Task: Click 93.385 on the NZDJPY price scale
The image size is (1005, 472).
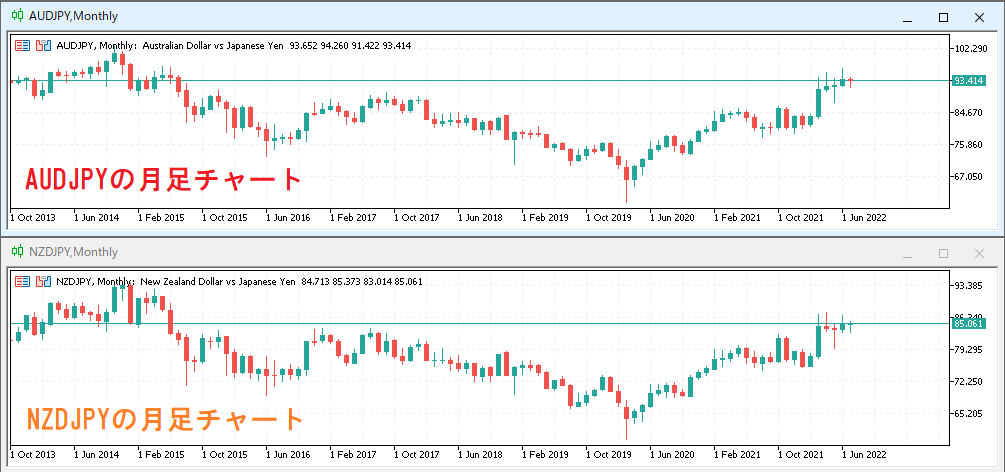Action: (x=970, y=285)
